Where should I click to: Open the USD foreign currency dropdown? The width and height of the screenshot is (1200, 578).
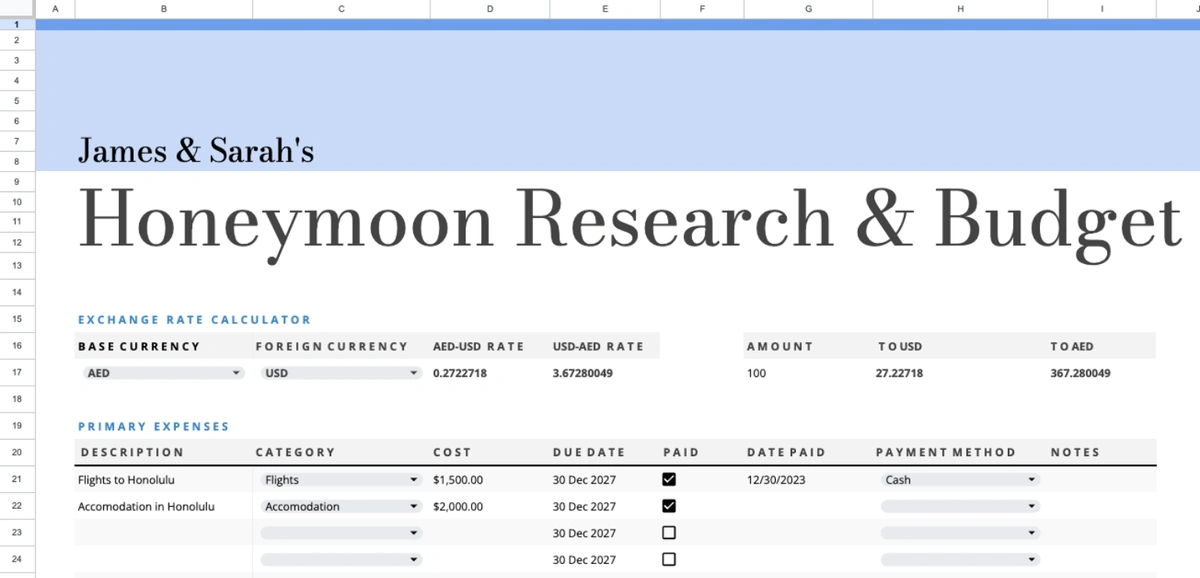tap(413, 372)
